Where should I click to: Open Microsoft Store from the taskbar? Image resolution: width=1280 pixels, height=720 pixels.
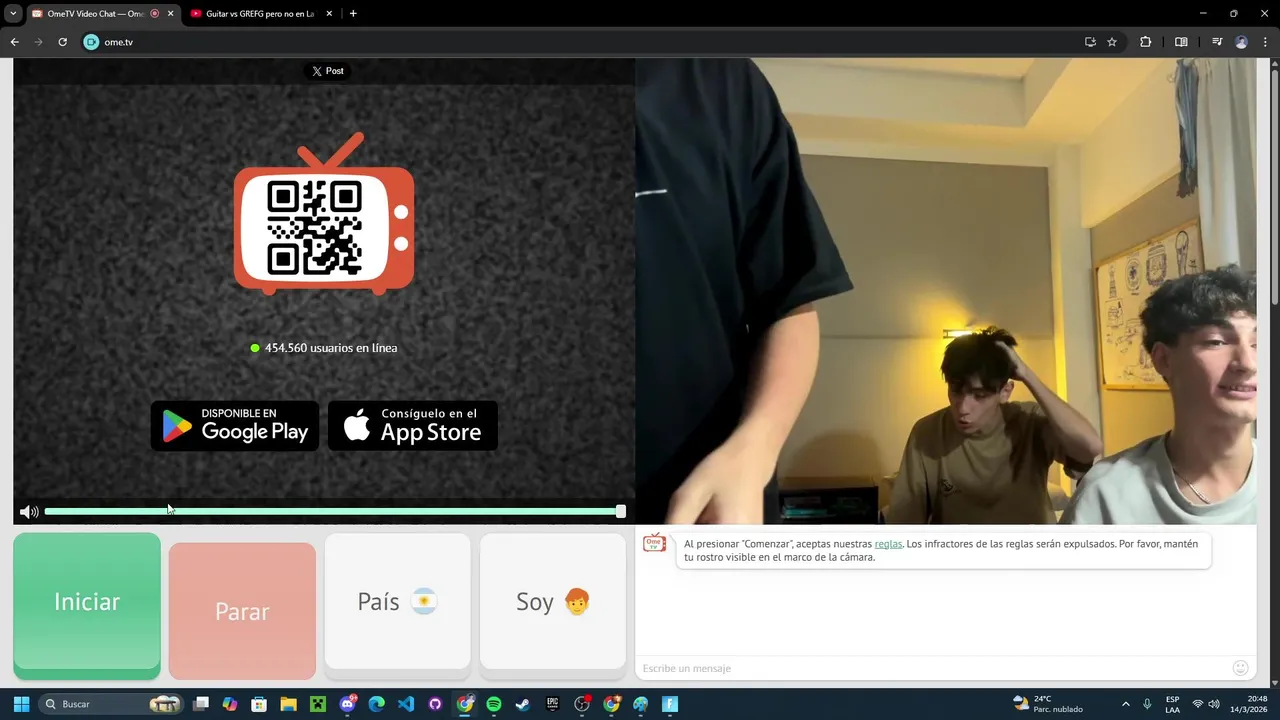pyautogui.click(x=259, y=704)
